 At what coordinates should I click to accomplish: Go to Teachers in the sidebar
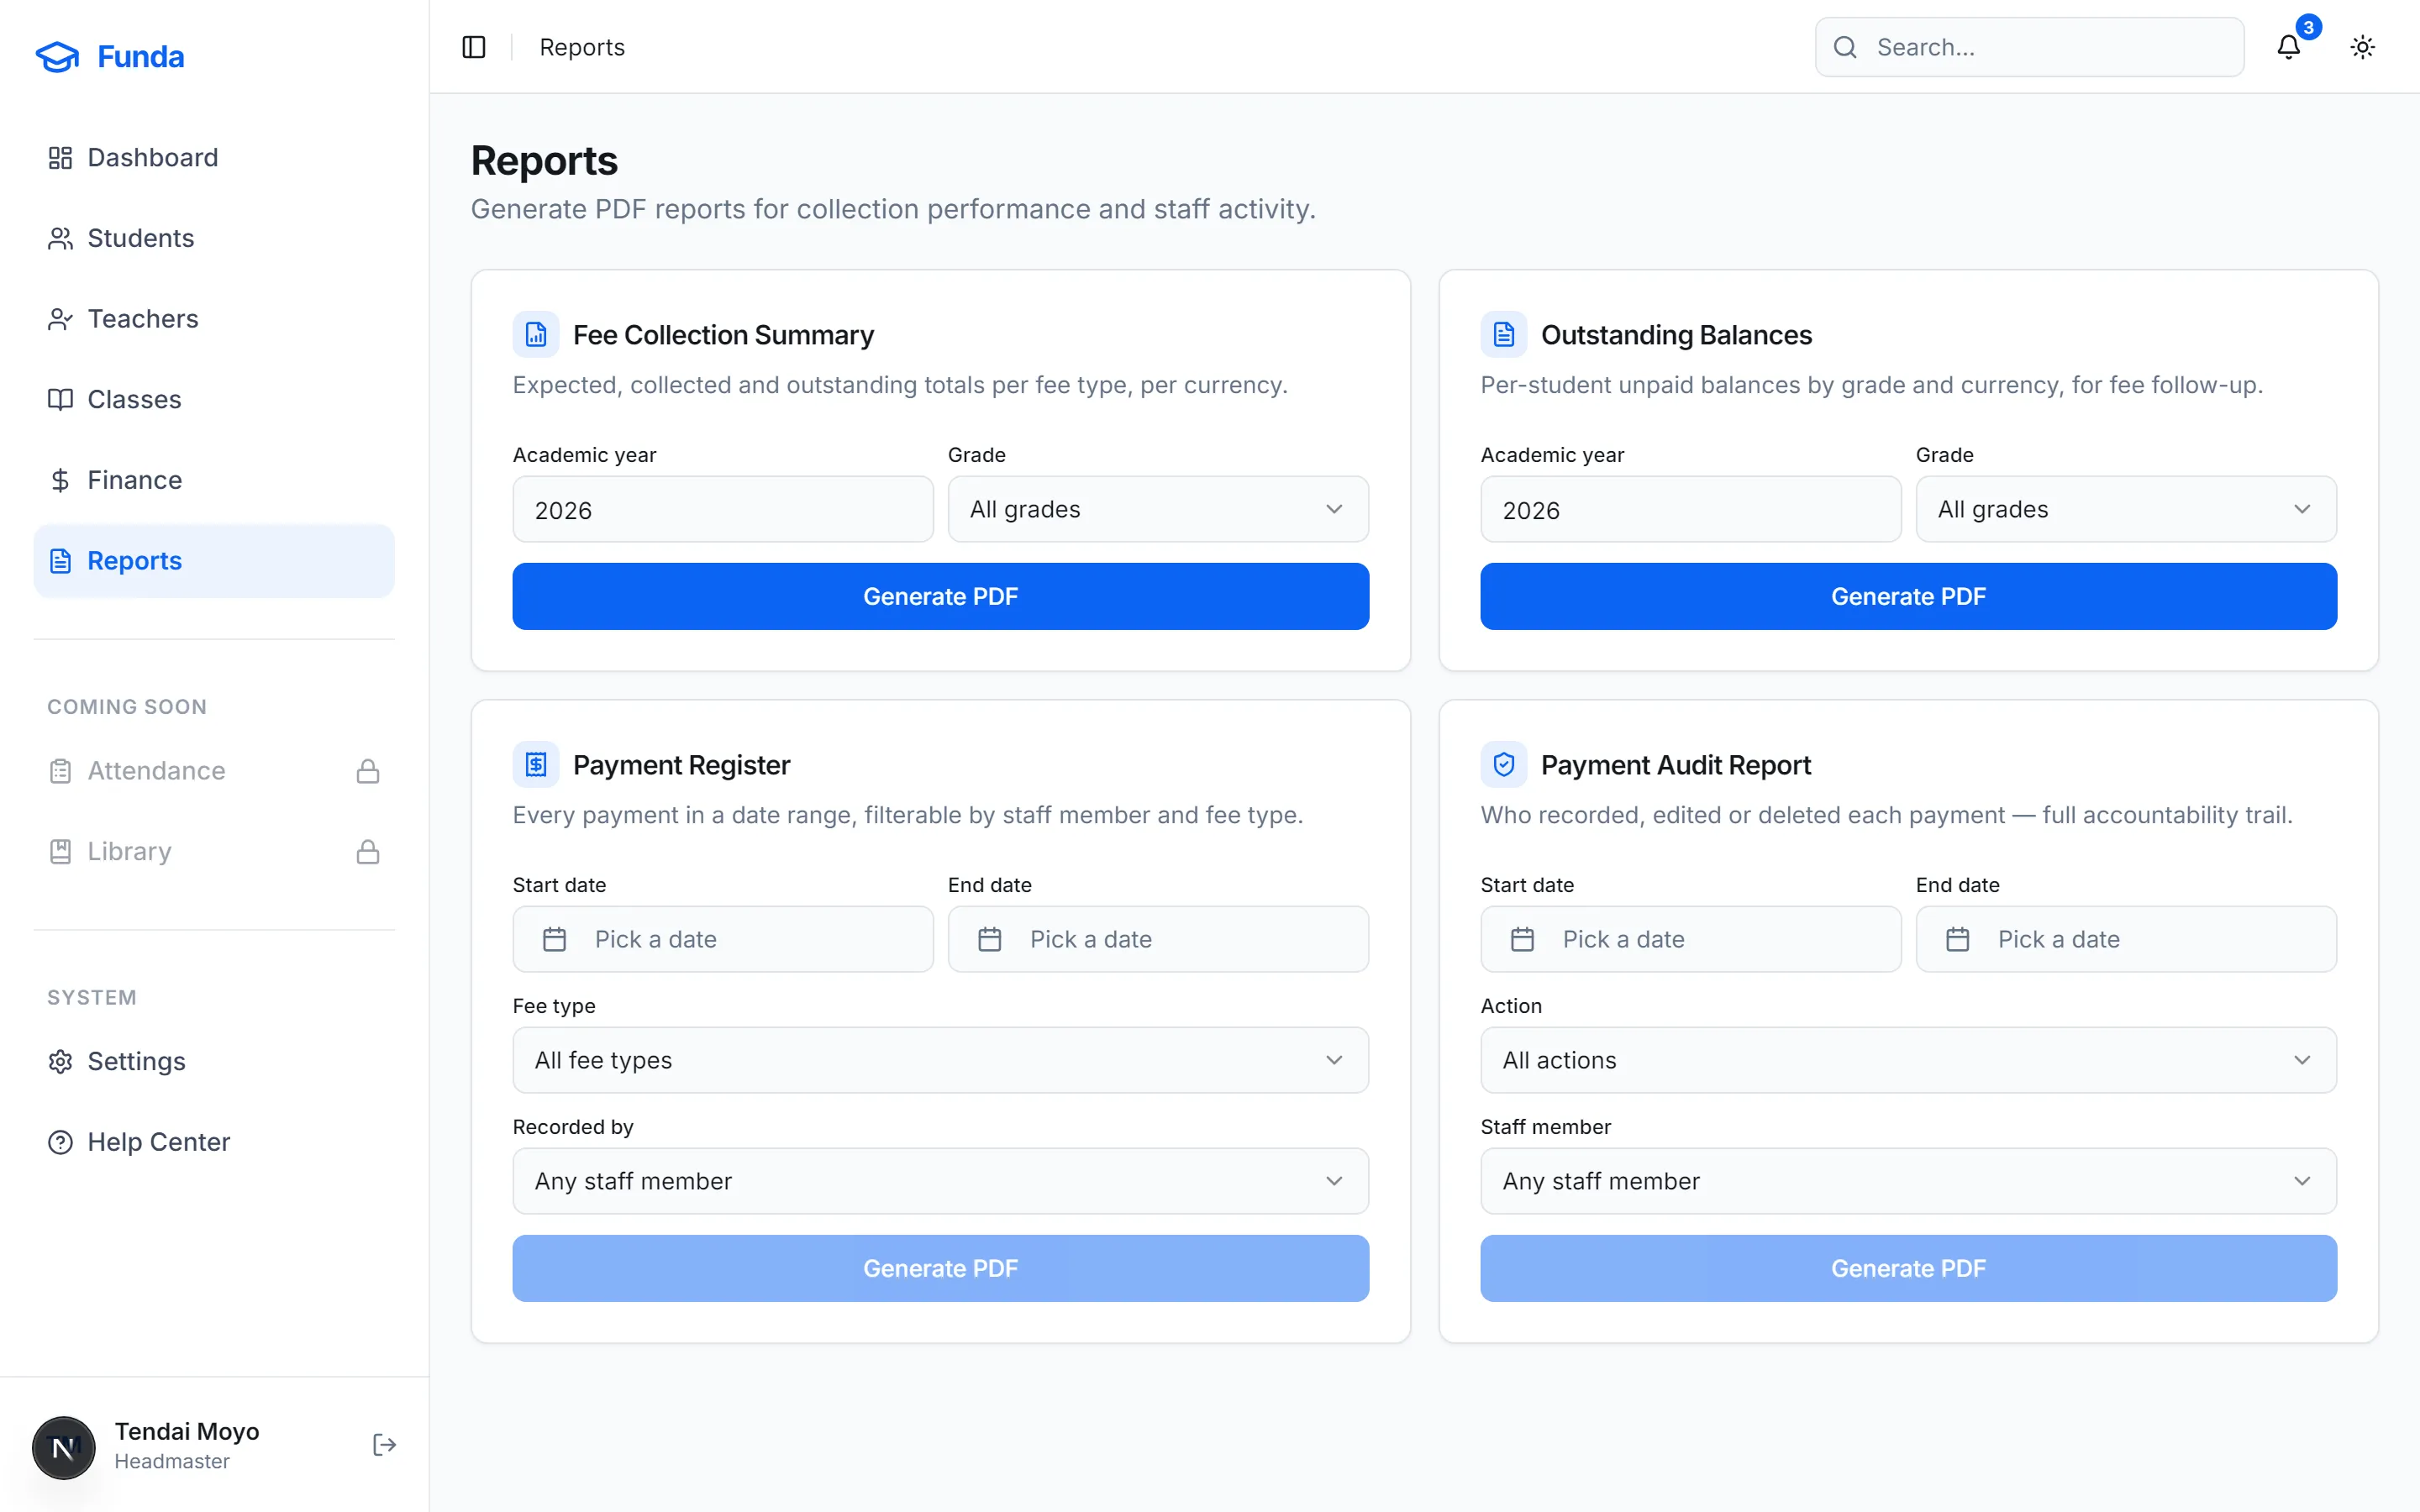(214, 319)
